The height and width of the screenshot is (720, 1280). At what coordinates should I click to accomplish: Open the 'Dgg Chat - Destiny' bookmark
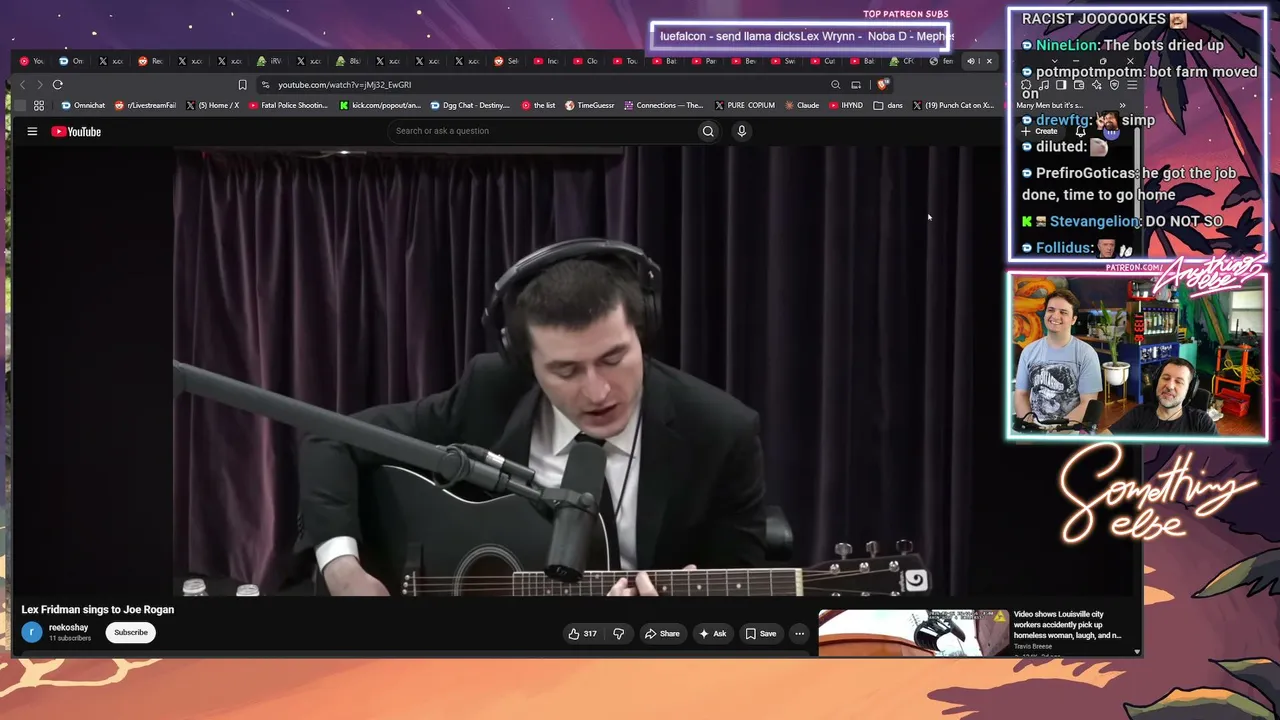[470, 105]
